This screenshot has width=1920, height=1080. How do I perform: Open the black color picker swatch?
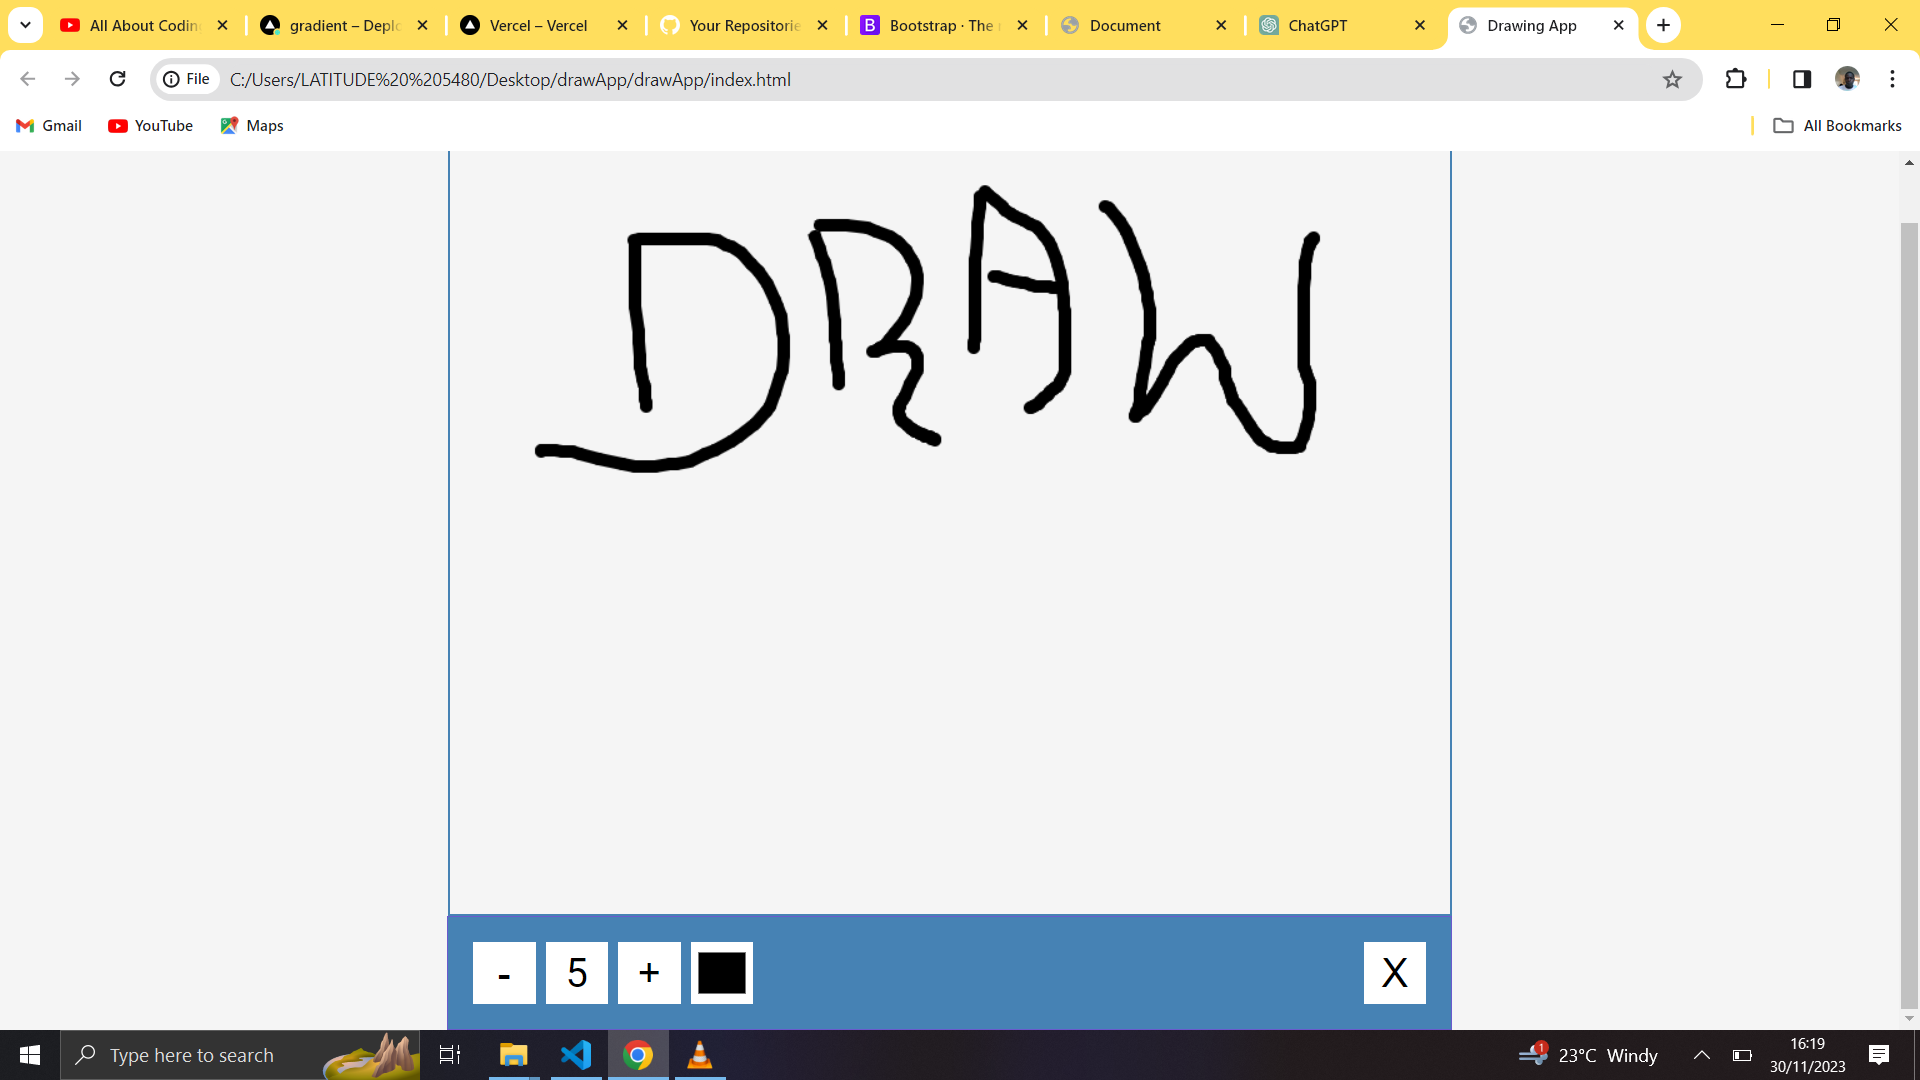pyautogui.click(x=721, y=972)
